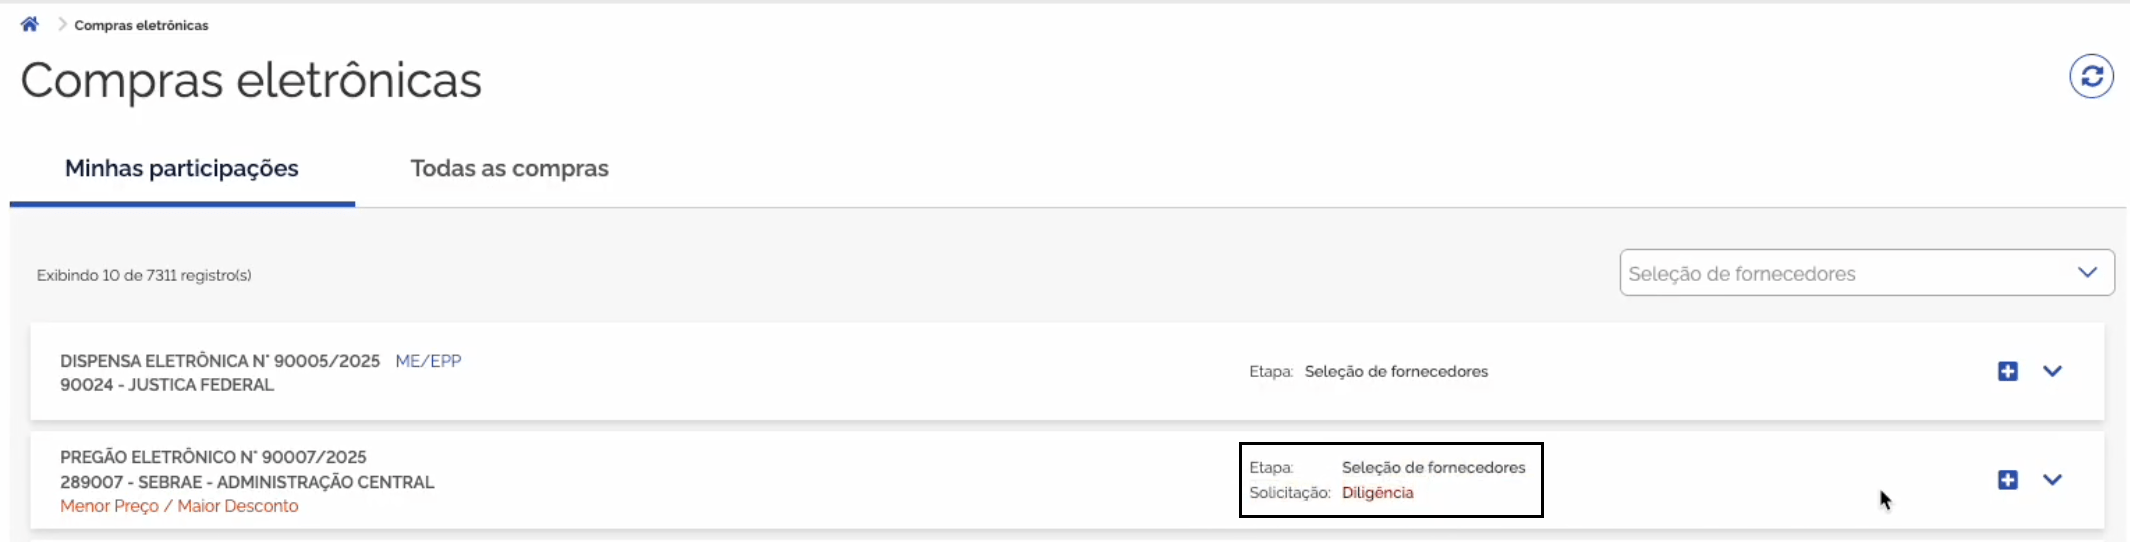Click the circular refresh icon
Screen dimensions: 2130x542
pyautogui.click(x=2091, y=76)
